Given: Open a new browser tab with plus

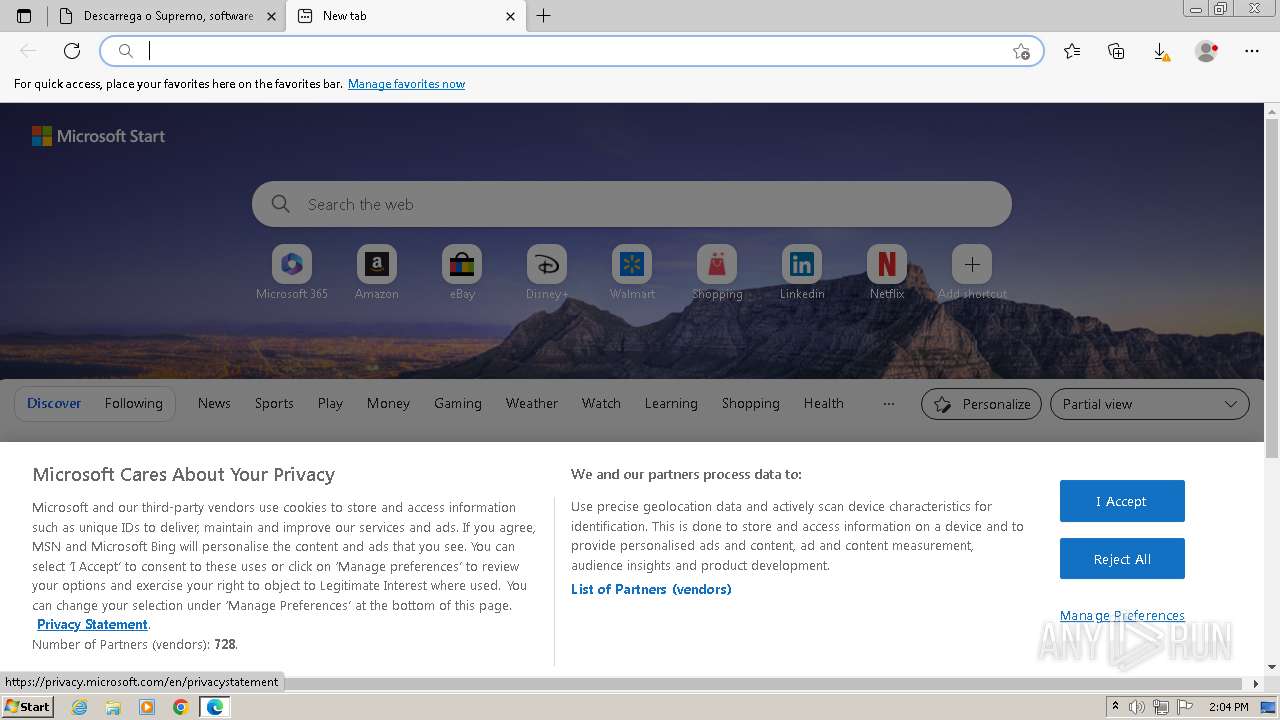Looking at the screenshot, I should [x=544, y=16].
